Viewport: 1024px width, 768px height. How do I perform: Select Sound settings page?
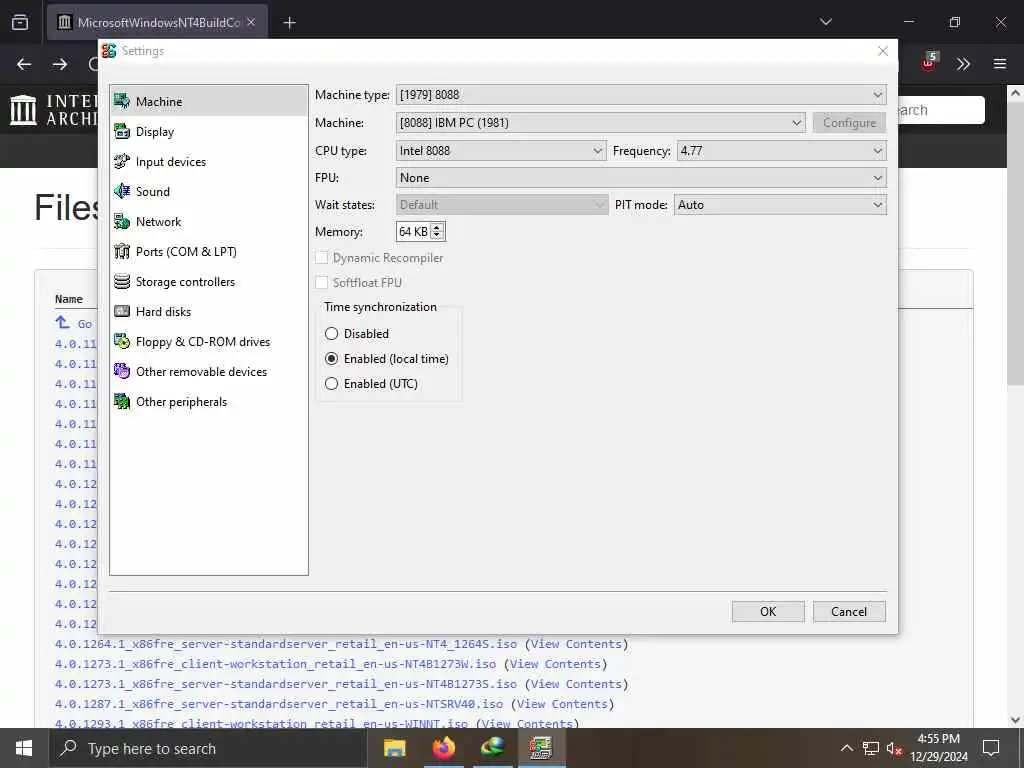click(x=208, y=191)
